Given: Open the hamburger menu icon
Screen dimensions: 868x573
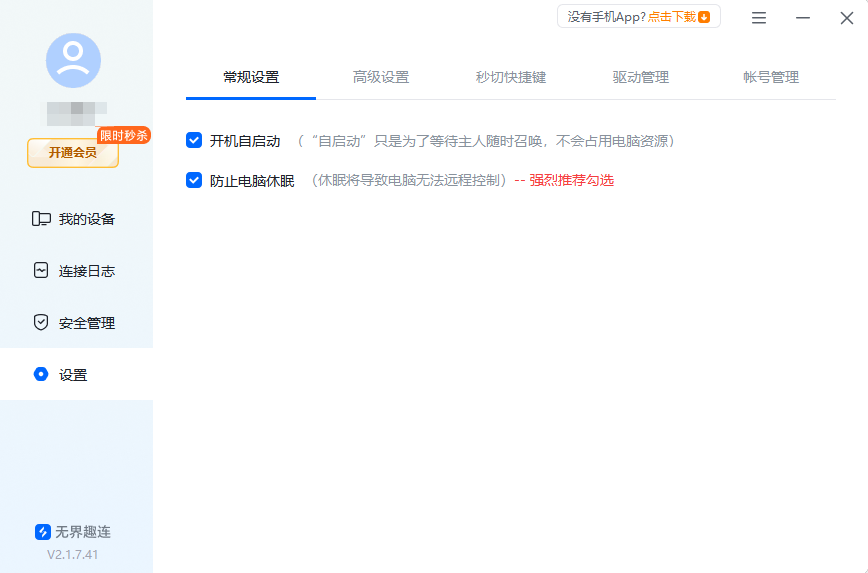Looking at the screenshot, I should [x=759, y=18].
